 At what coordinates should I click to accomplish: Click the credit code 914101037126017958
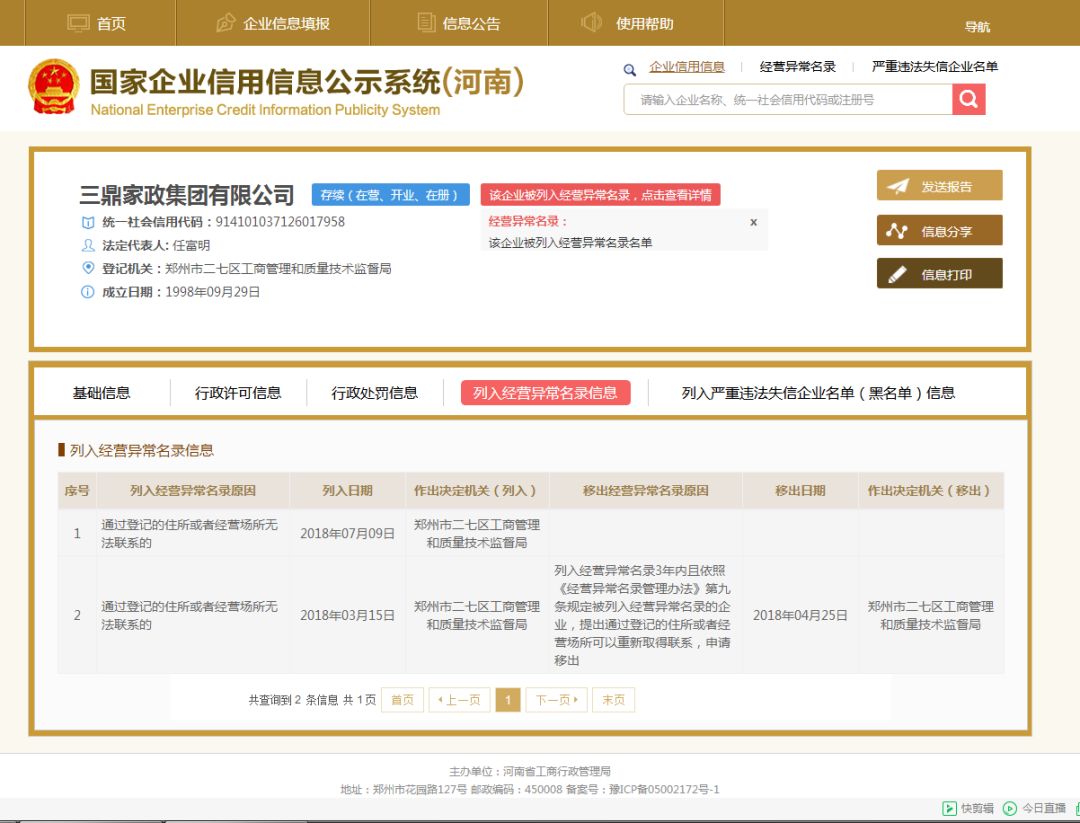pyautogui.click(x=280, y=222)
